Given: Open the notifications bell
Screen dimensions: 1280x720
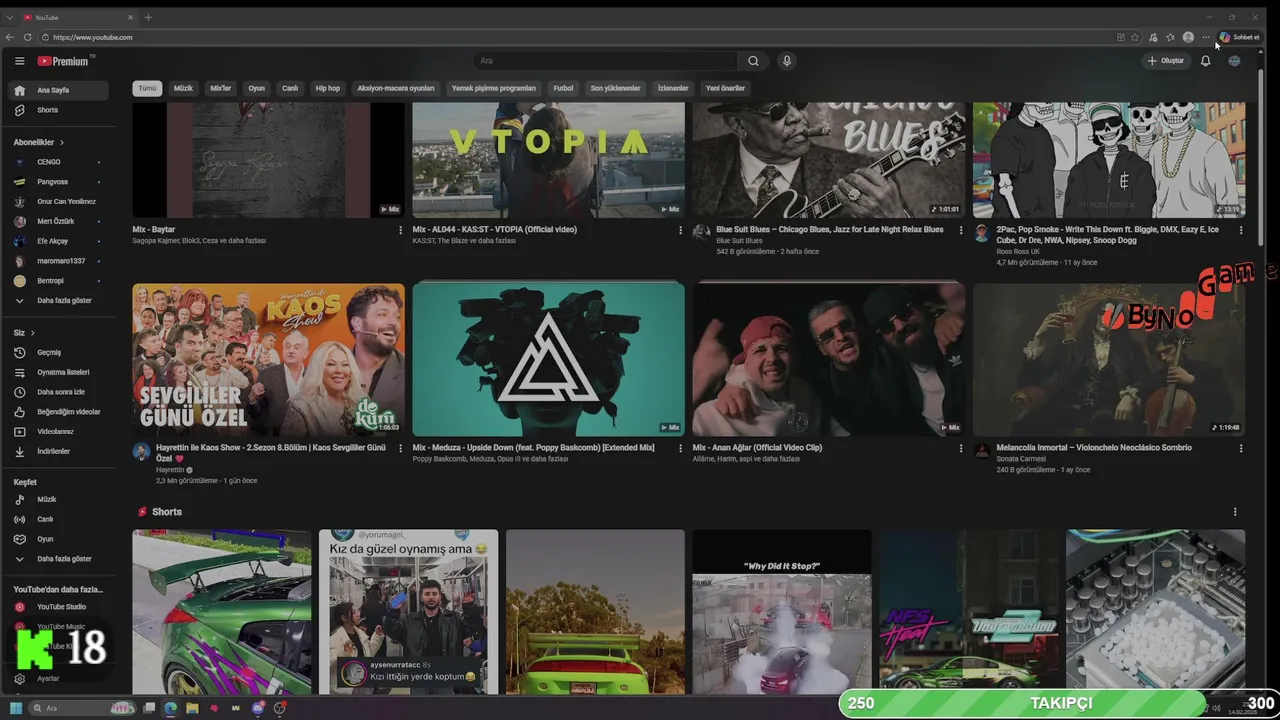Looking at the screenshot, I should click(x=1205, y=61).
